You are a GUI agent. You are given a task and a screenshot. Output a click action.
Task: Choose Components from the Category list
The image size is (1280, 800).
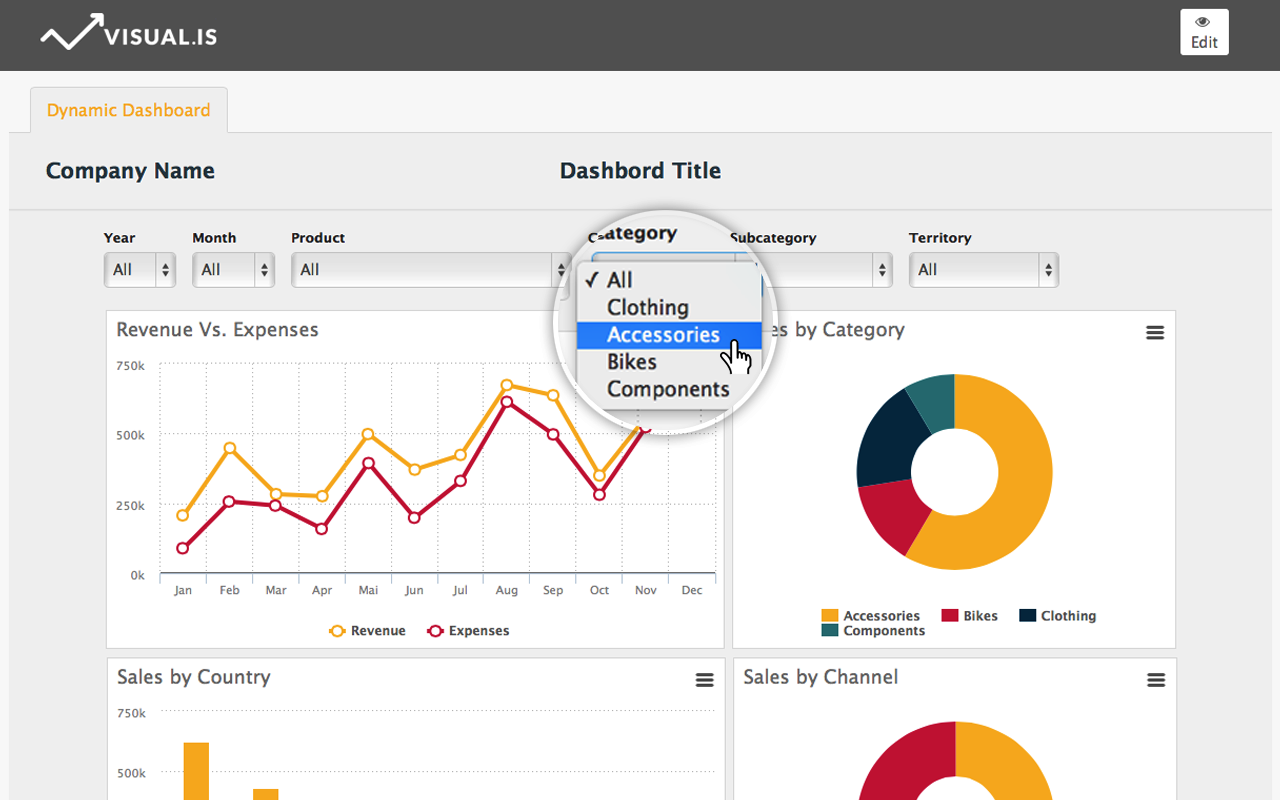coord(669,389)
